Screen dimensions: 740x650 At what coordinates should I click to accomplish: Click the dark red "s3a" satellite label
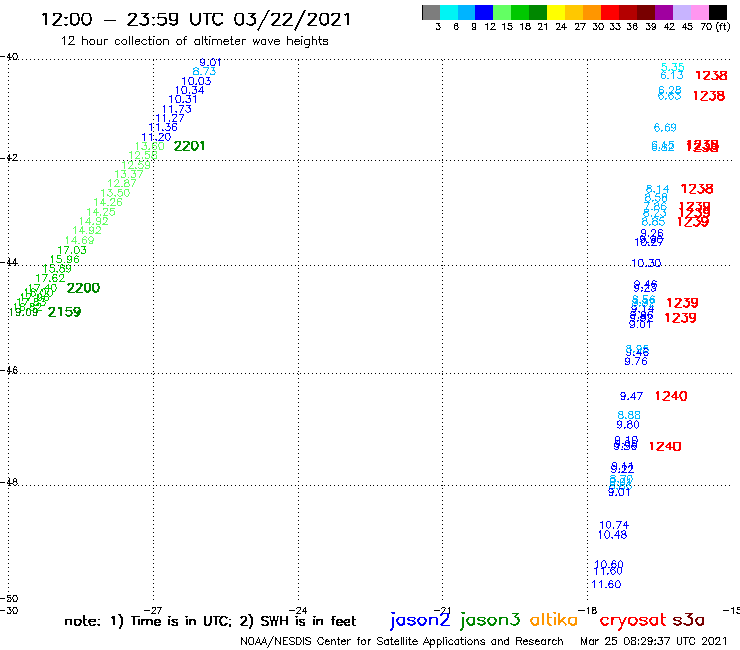(688, 620)
